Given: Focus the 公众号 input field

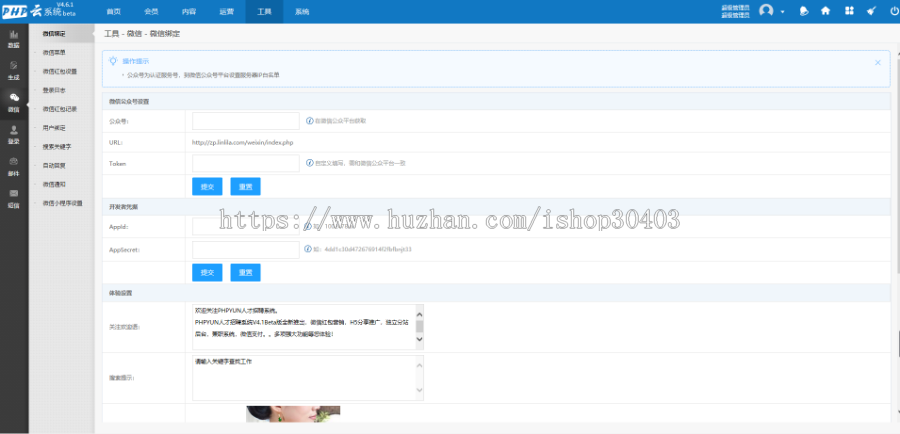Looking at the screenshot, I should (246, 121).
